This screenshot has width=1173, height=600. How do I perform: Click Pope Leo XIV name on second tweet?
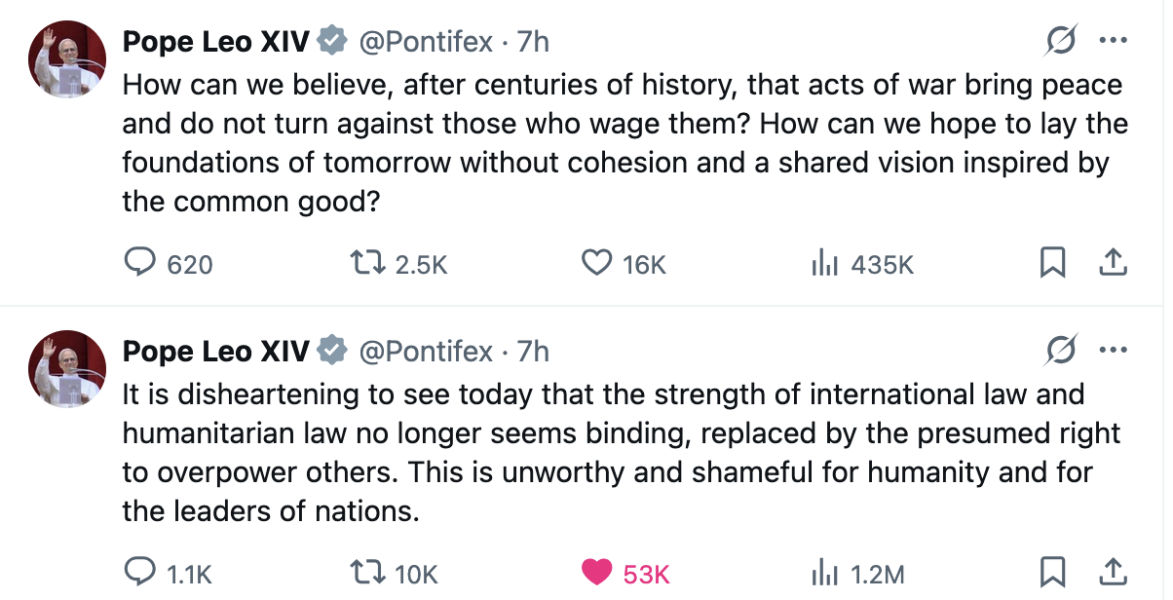(x=215, y=352)
